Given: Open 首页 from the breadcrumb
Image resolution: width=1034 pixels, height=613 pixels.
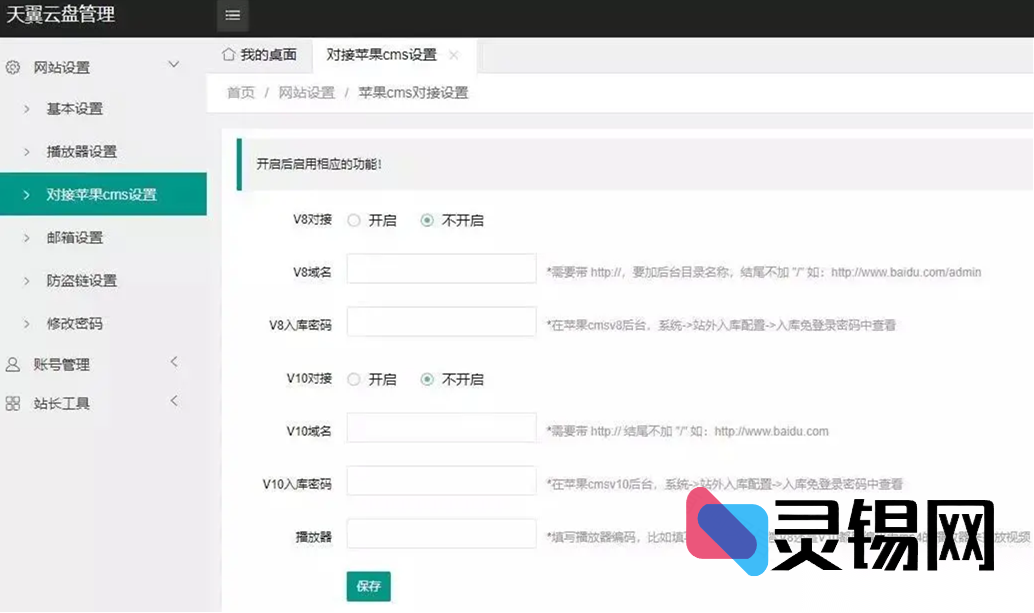Looking at the screenshot, I should [x=240, y=92].
